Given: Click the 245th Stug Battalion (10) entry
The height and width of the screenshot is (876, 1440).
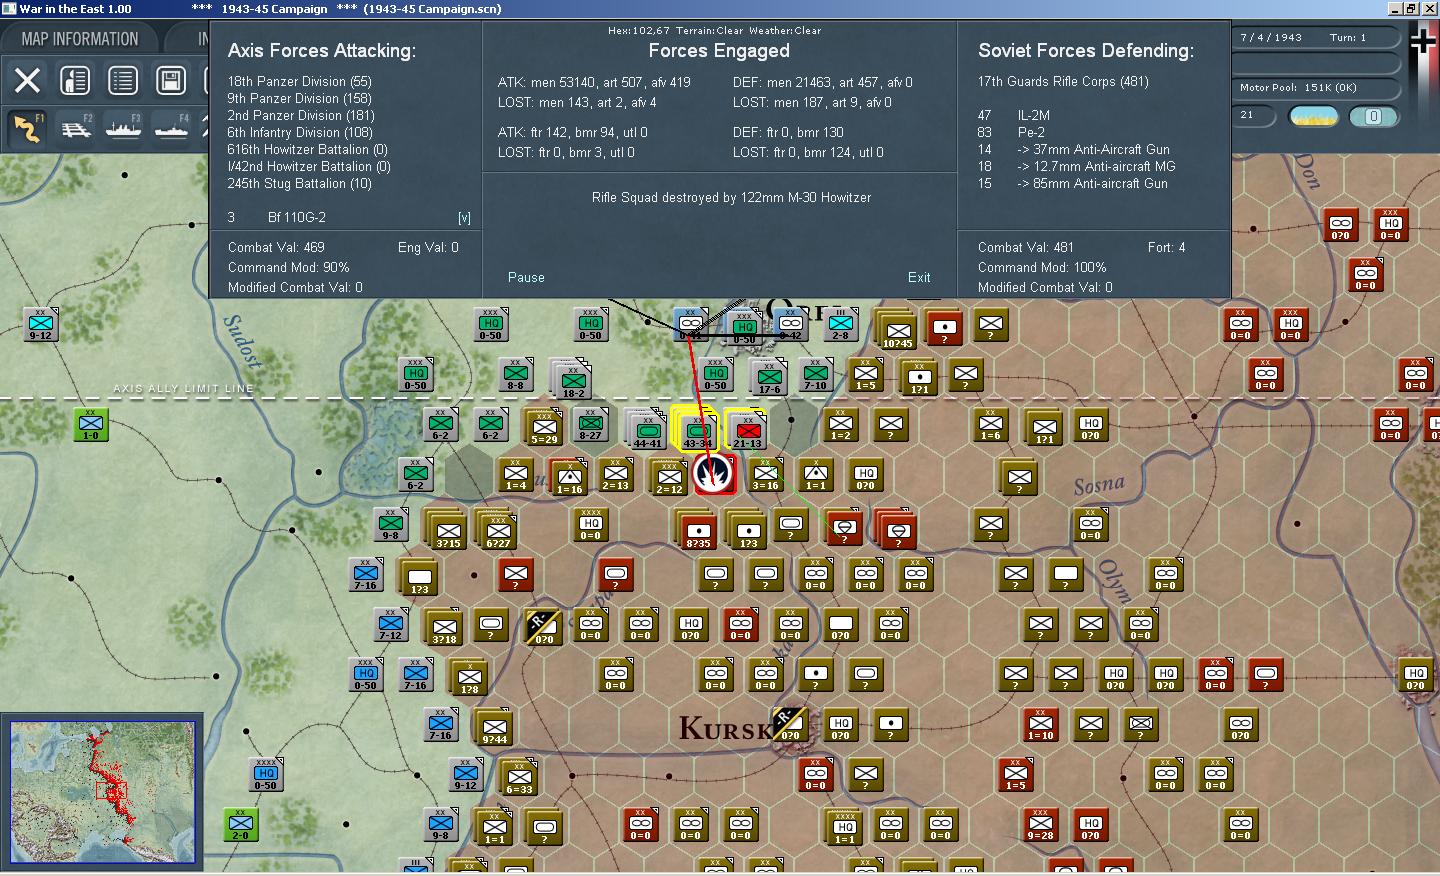Looking at the screenshot, I should tap(299, 183).
